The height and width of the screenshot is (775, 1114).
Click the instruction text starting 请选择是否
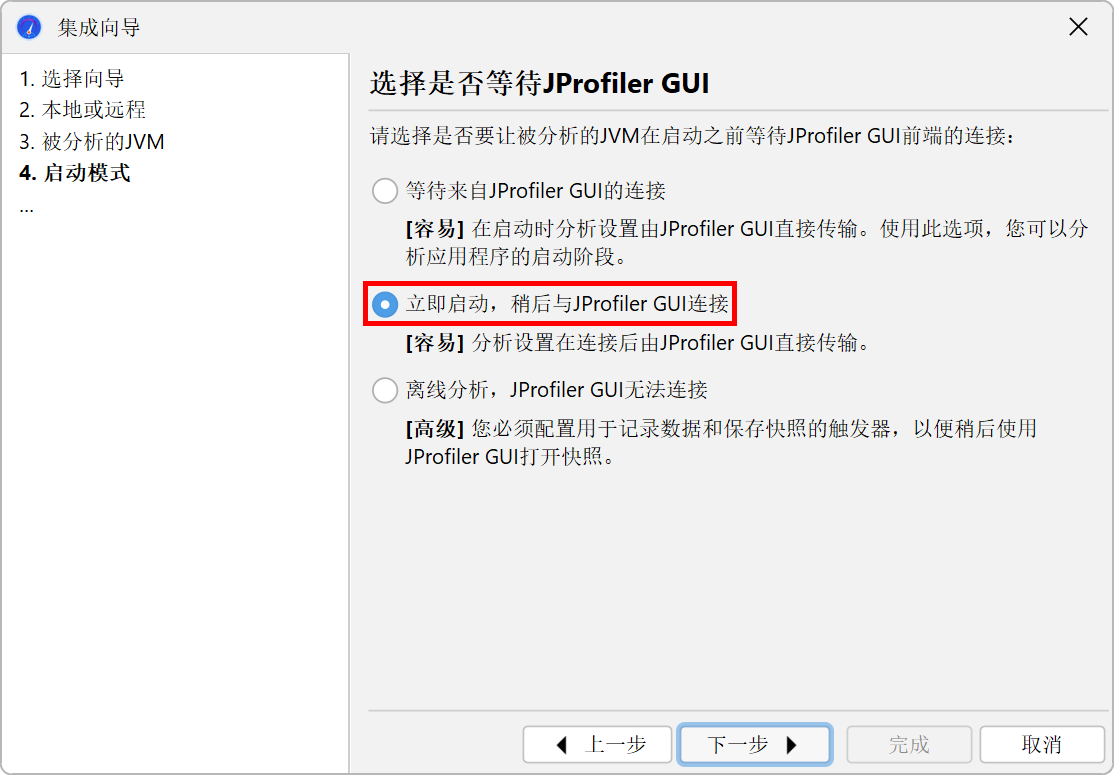693,136
